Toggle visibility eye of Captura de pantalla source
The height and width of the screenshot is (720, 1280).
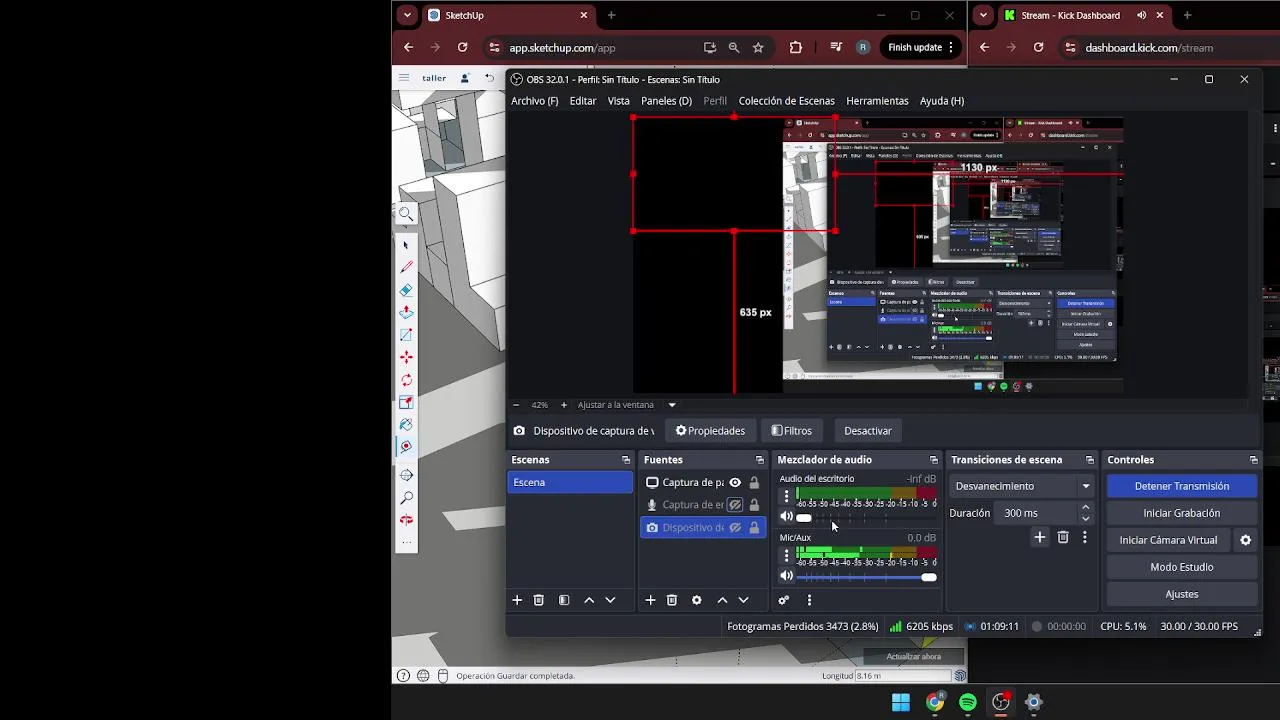pos(735,482)
